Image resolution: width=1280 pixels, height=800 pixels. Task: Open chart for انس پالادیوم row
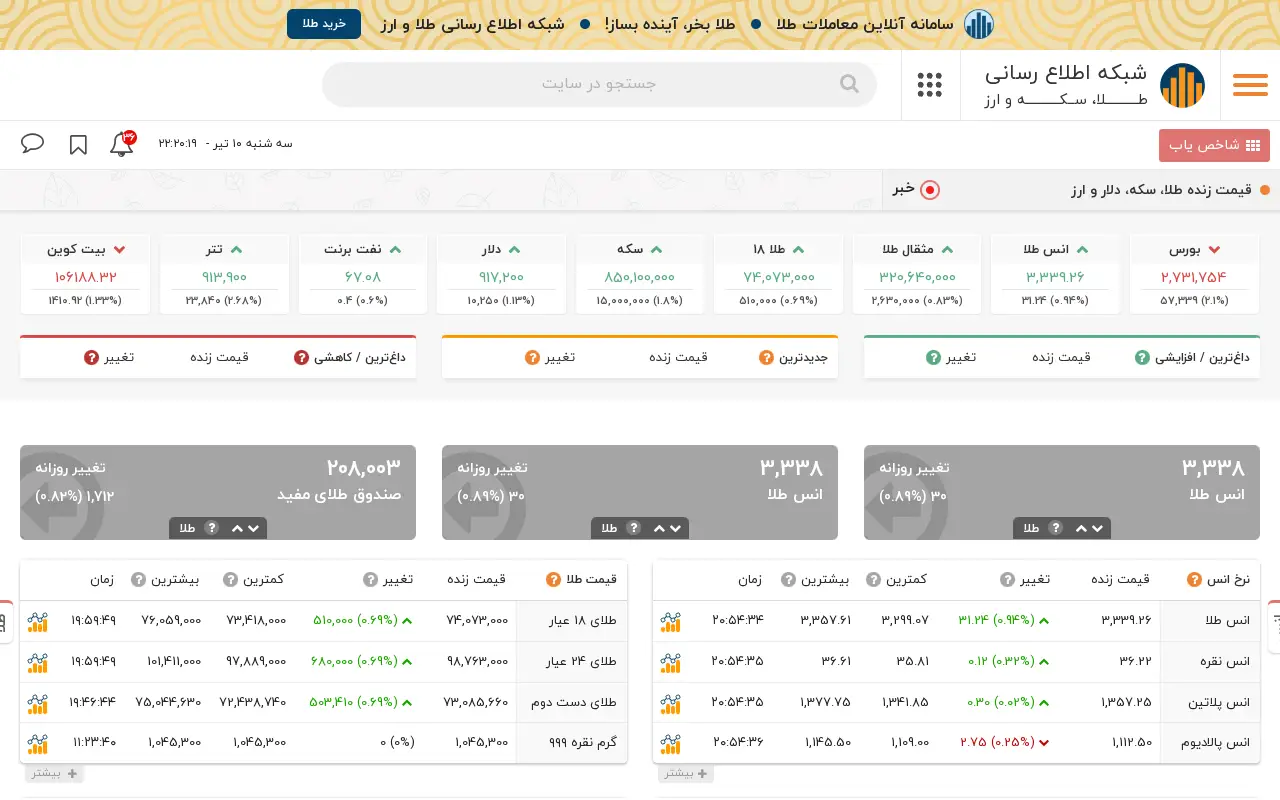click(670, 744)
